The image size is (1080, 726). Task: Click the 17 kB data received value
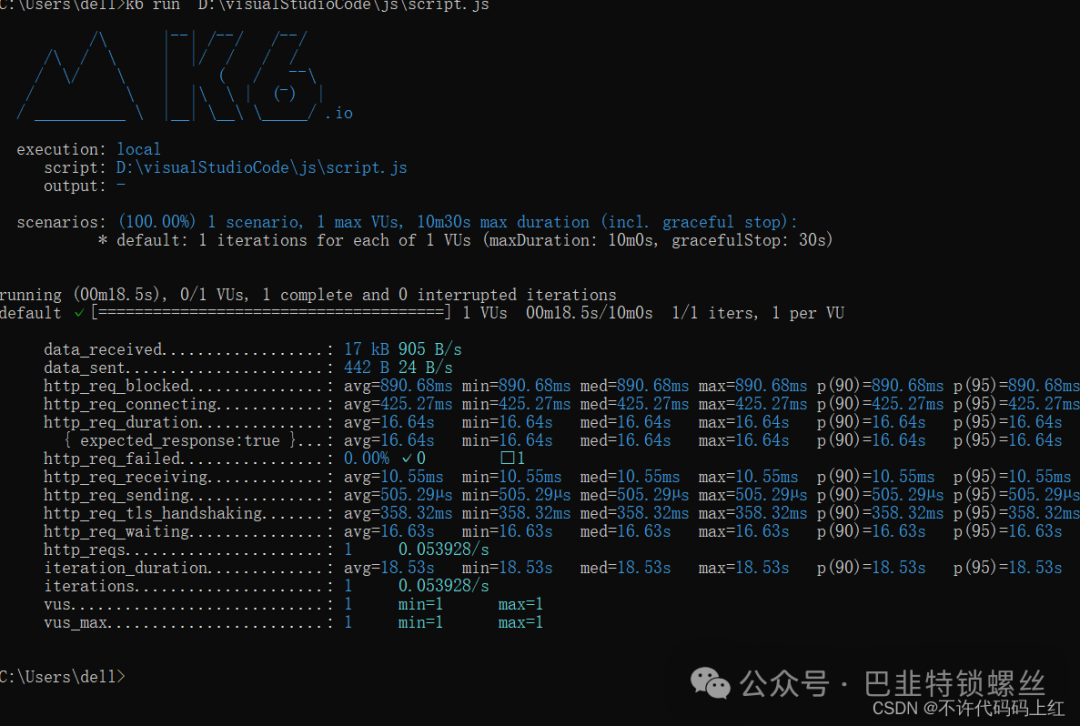point(366,349)
